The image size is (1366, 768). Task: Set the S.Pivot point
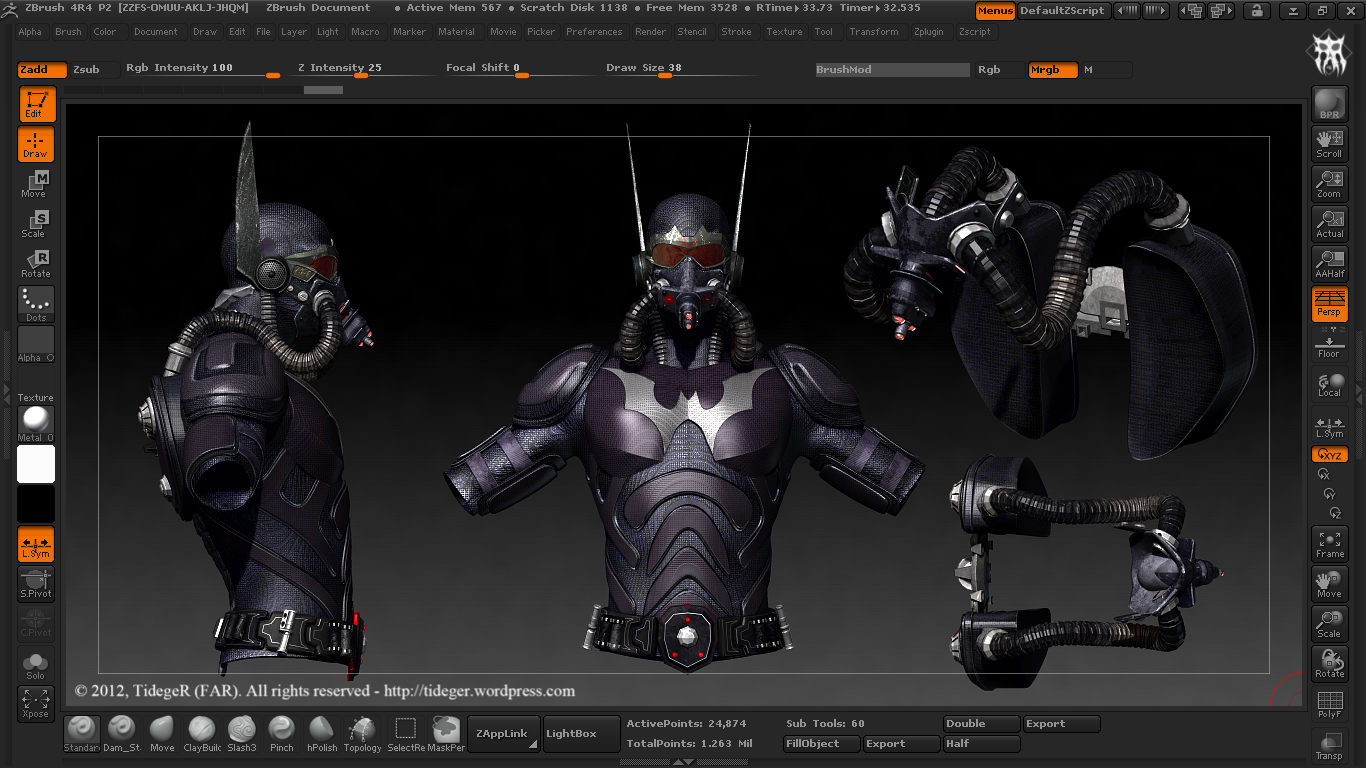36,584
